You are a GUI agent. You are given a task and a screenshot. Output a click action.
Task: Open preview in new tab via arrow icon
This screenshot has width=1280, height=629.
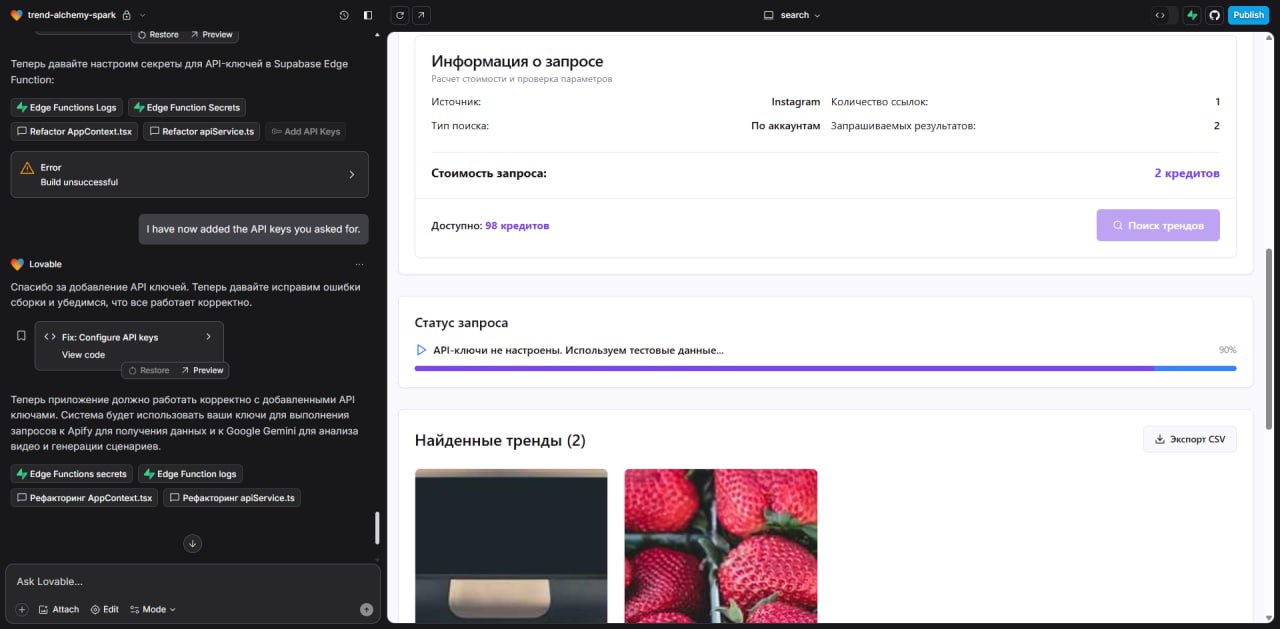coord(420,14)
